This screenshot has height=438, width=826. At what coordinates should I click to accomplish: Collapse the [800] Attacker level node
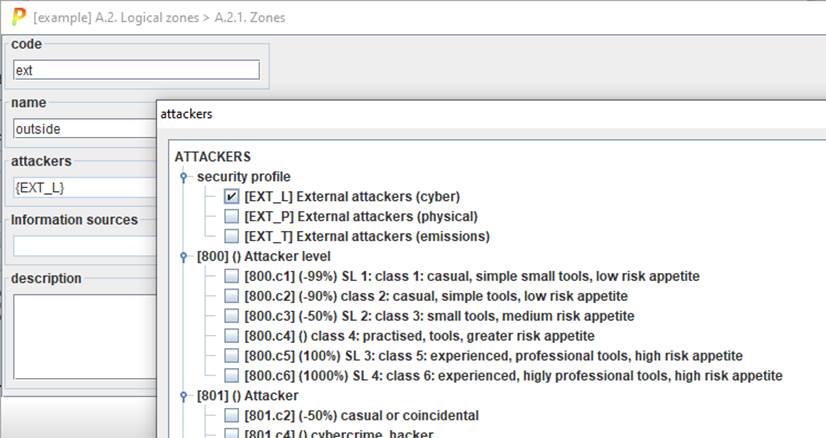[x=184, y=257]
